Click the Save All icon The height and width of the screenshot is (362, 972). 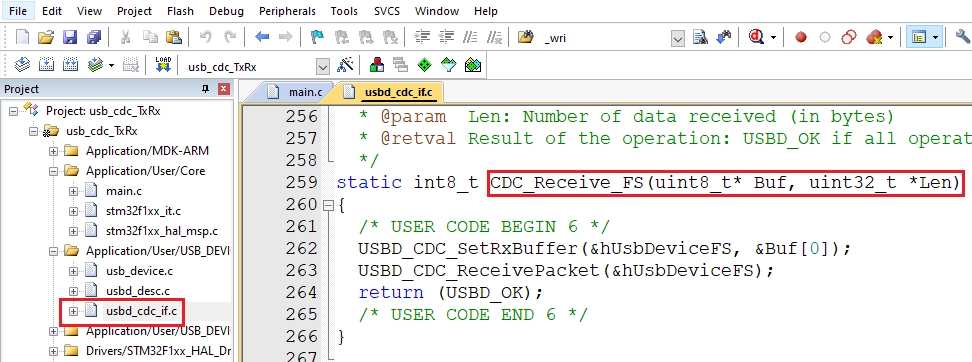pos(94,37)
